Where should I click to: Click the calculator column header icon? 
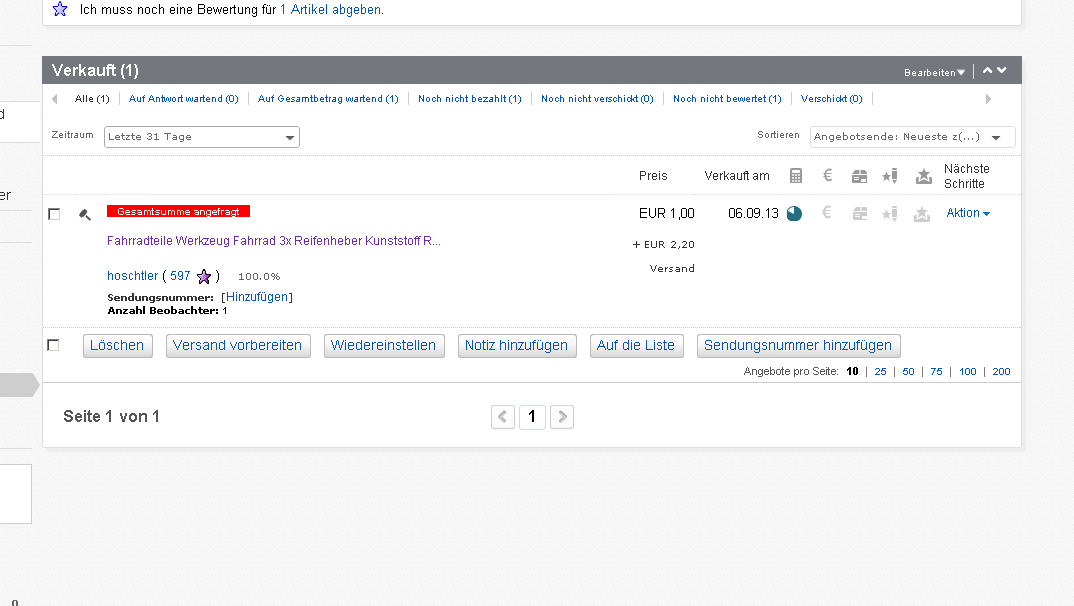(x=795, y=176)
